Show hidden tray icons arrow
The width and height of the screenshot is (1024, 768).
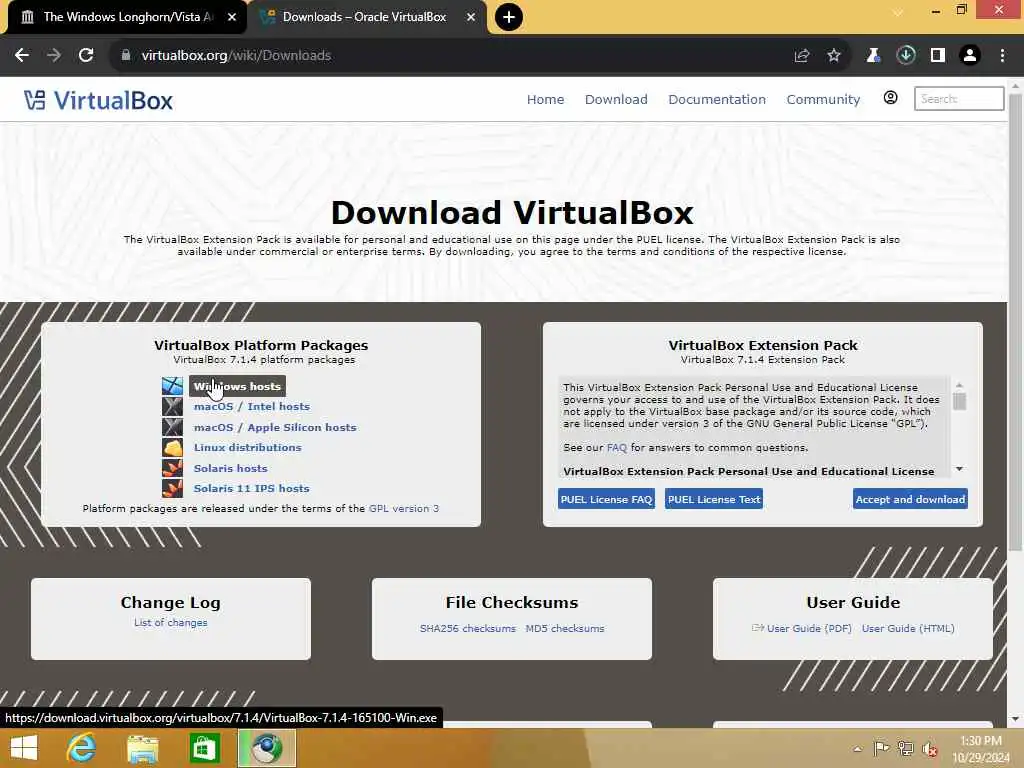tap(857, 749)
